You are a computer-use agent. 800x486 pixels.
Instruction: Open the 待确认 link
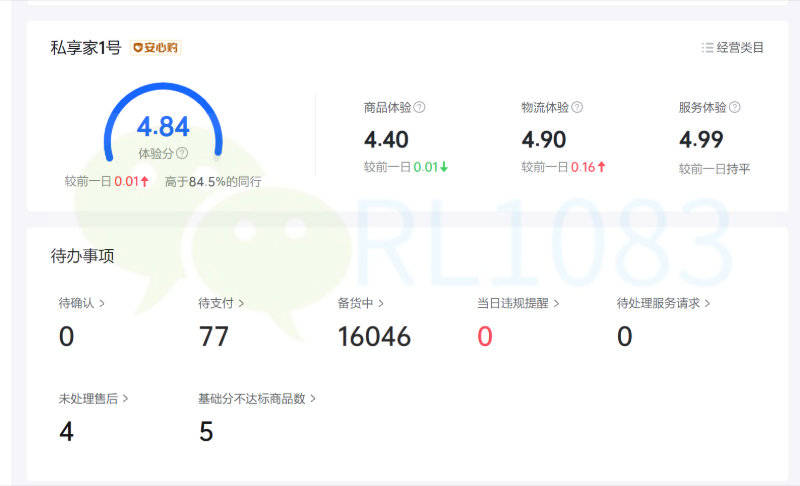coord(82,303)
